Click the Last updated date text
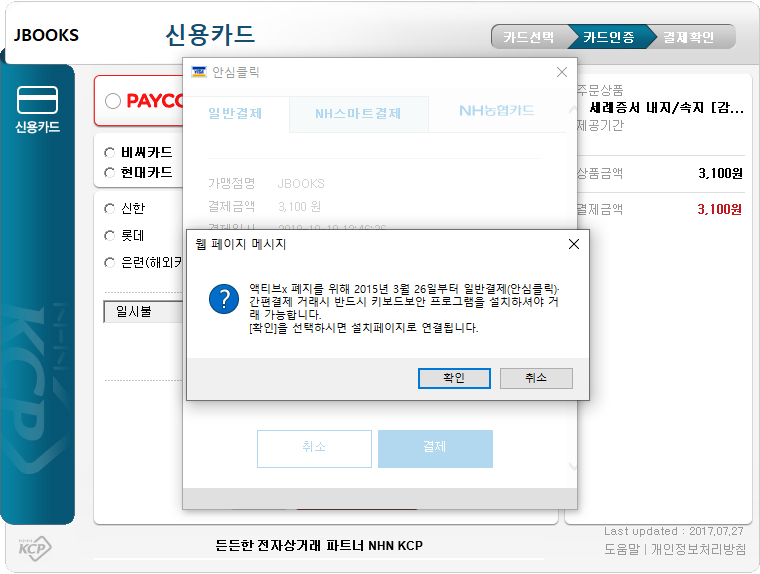Image resolution: width=760 pixels, height=574 pixels. coord(674,531)
